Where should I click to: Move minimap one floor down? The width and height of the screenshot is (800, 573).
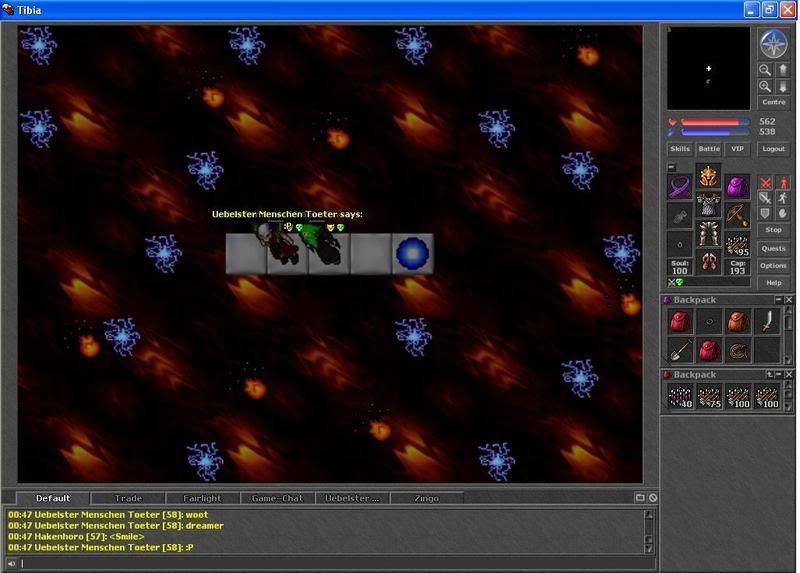pos(783,86)
